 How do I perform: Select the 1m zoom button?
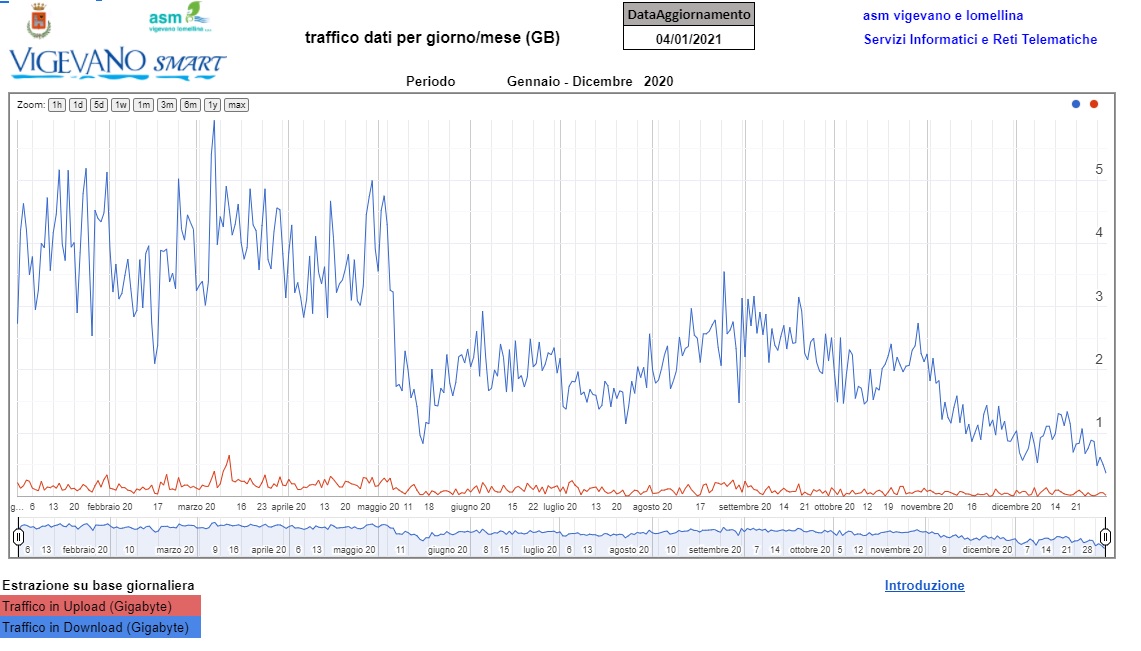point(144,105)
